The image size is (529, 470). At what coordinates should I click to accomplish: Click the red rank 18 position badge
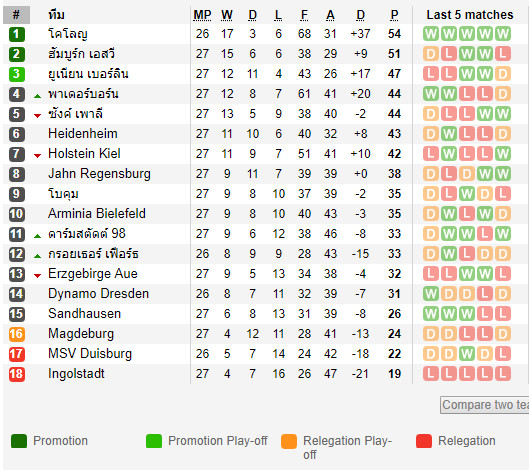[x=17, y=374]
